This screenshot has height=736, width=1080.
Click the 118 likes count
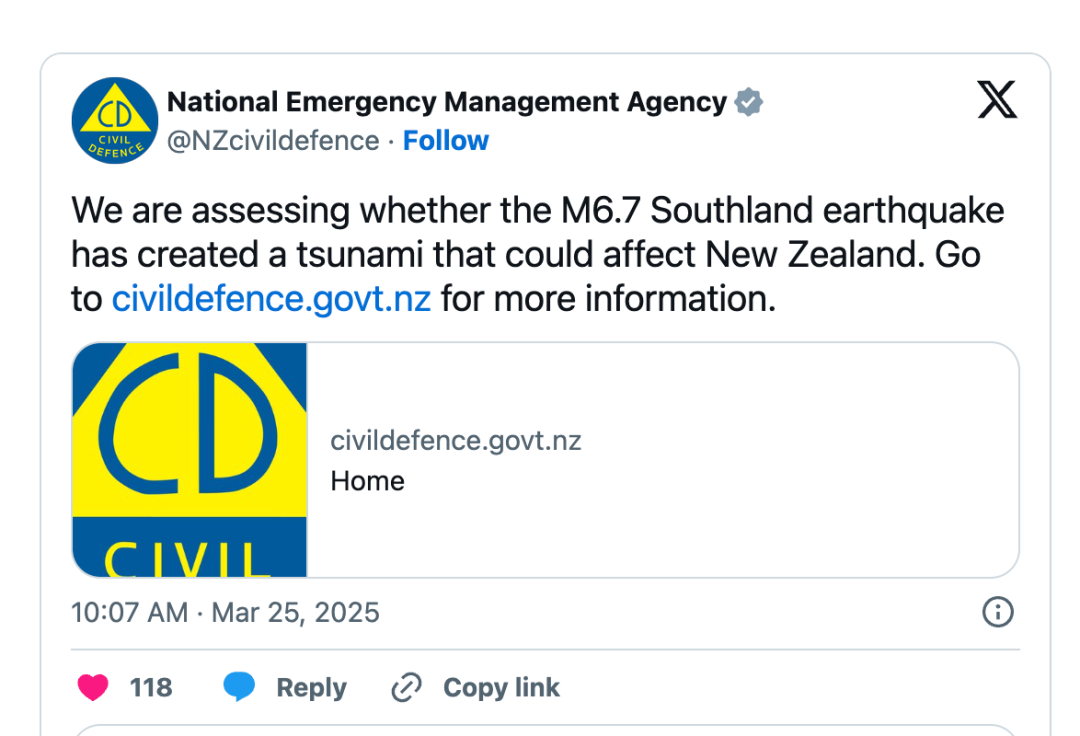[x=151, y=687]
